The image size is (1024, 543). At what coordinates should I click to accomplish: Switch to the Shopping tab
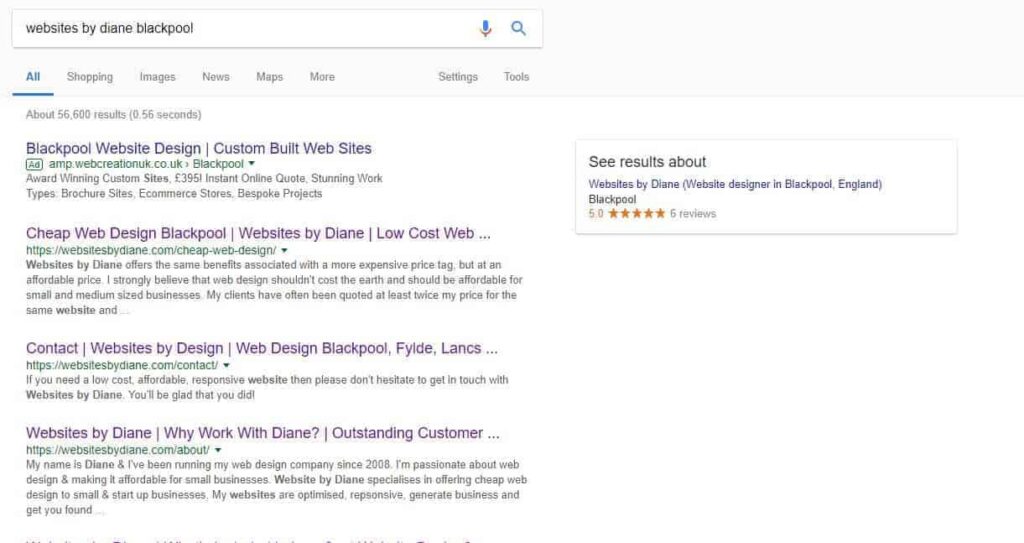(x=89, y=76)
